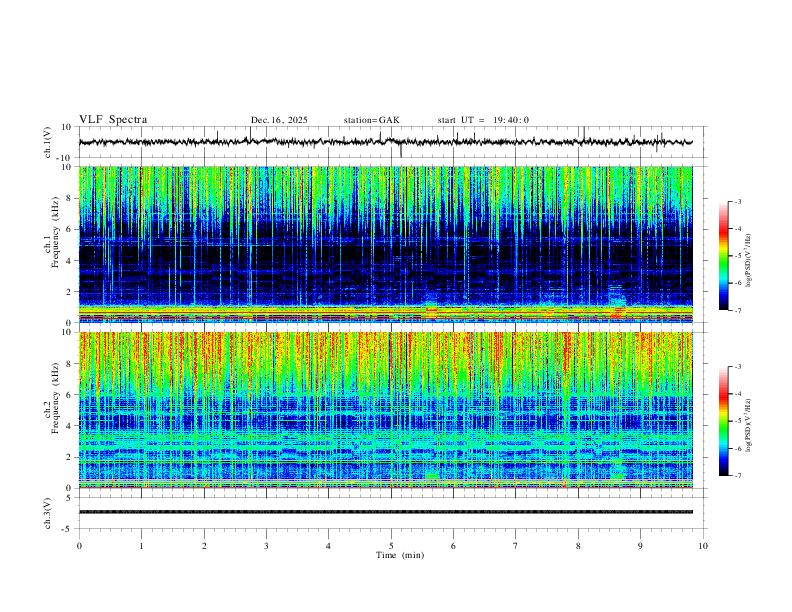Click the '0' tick on the time axis
This screenshot has height=612, width=792.
point(79,546)
